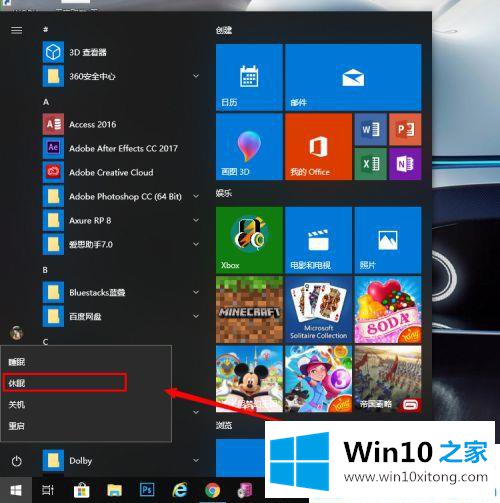This screenshot has width=500, height=503.
Task: Click the Dolby folder entry
Action: point(122,461)
